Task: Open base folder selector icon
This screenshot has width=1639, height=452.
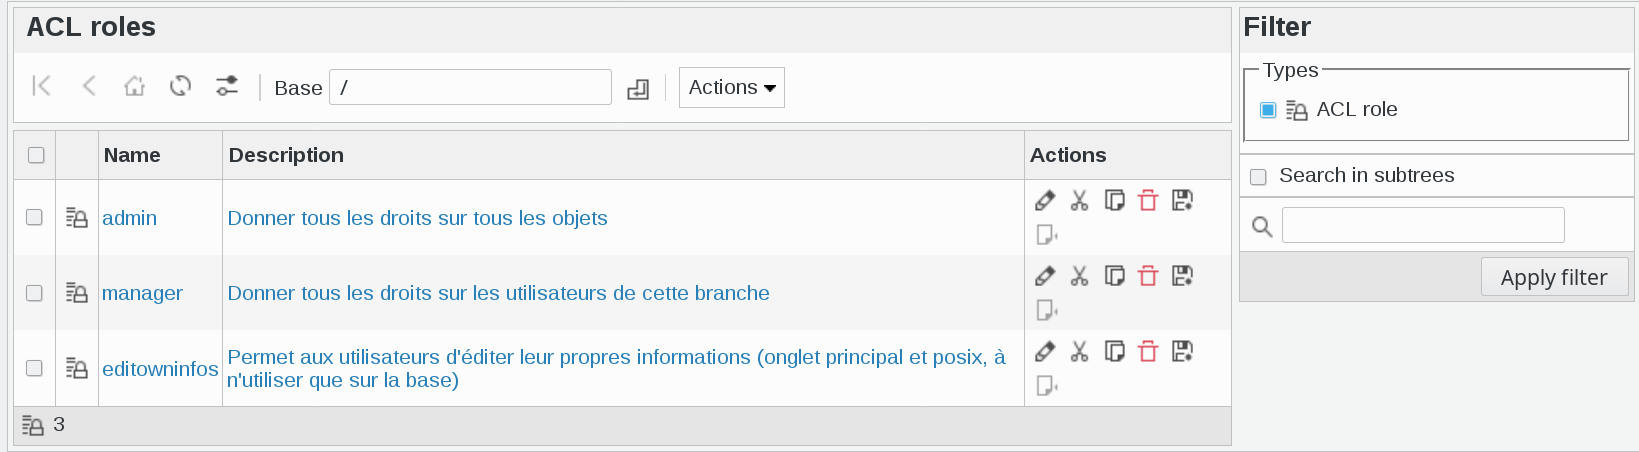Action: [638, 89]
